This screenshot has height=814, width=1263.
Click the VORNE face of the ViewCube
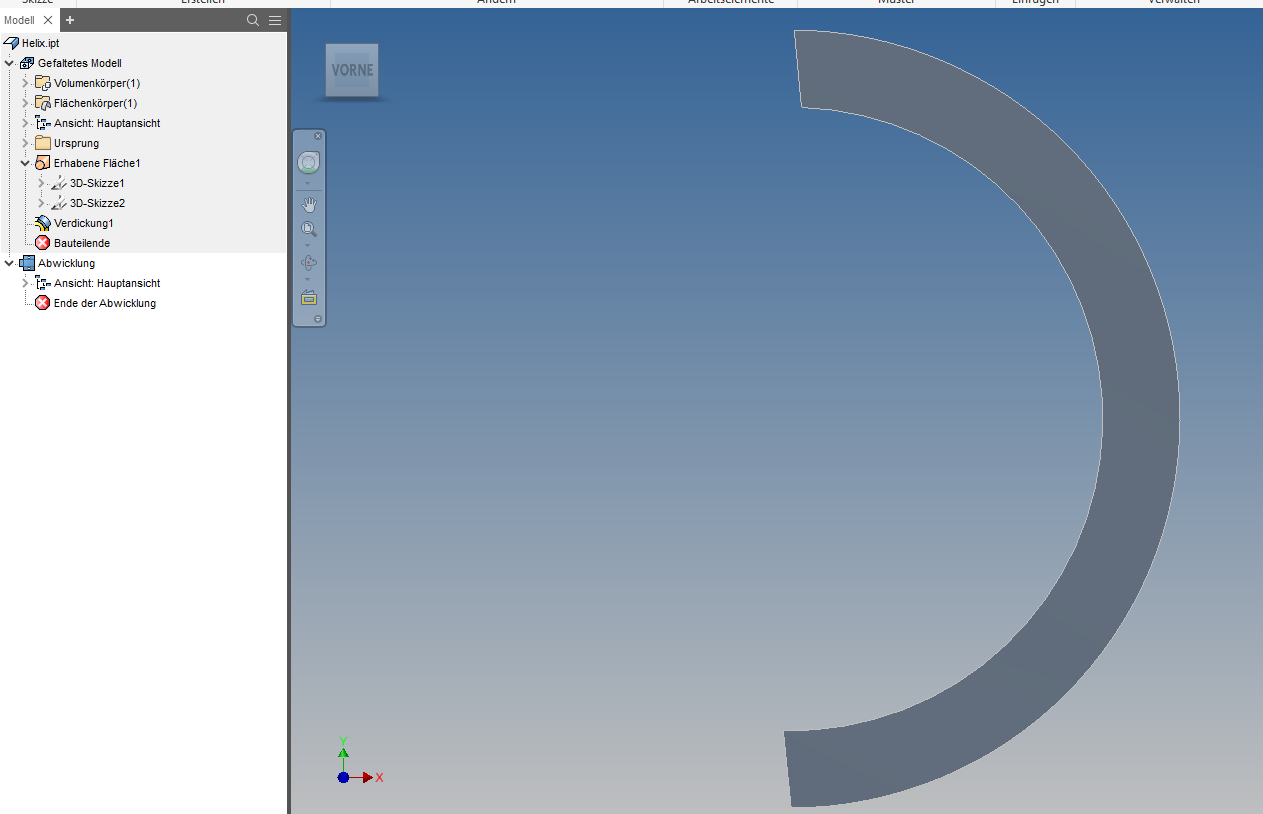coord(352,71)
